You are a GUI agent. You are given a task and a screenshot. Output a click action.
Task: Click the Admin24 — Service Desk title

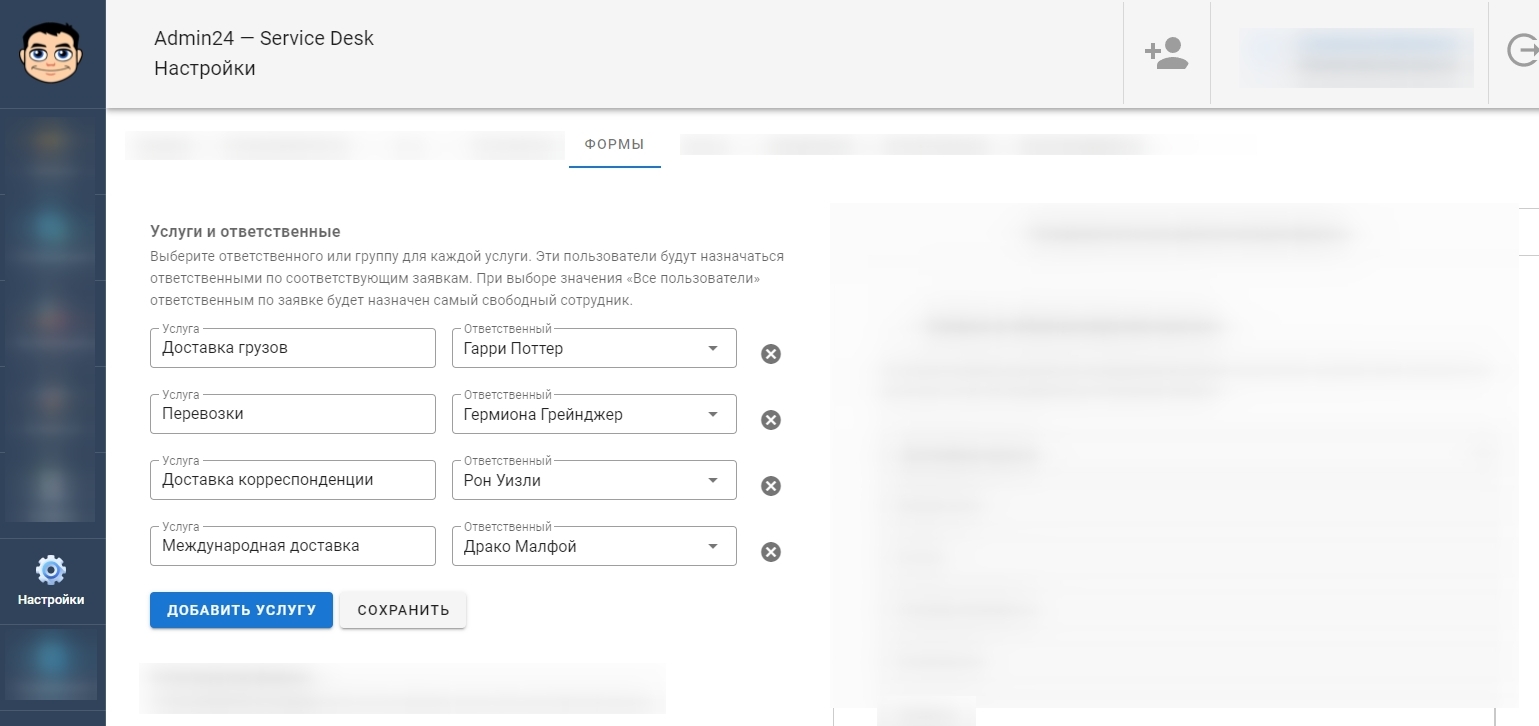(264, 39)
